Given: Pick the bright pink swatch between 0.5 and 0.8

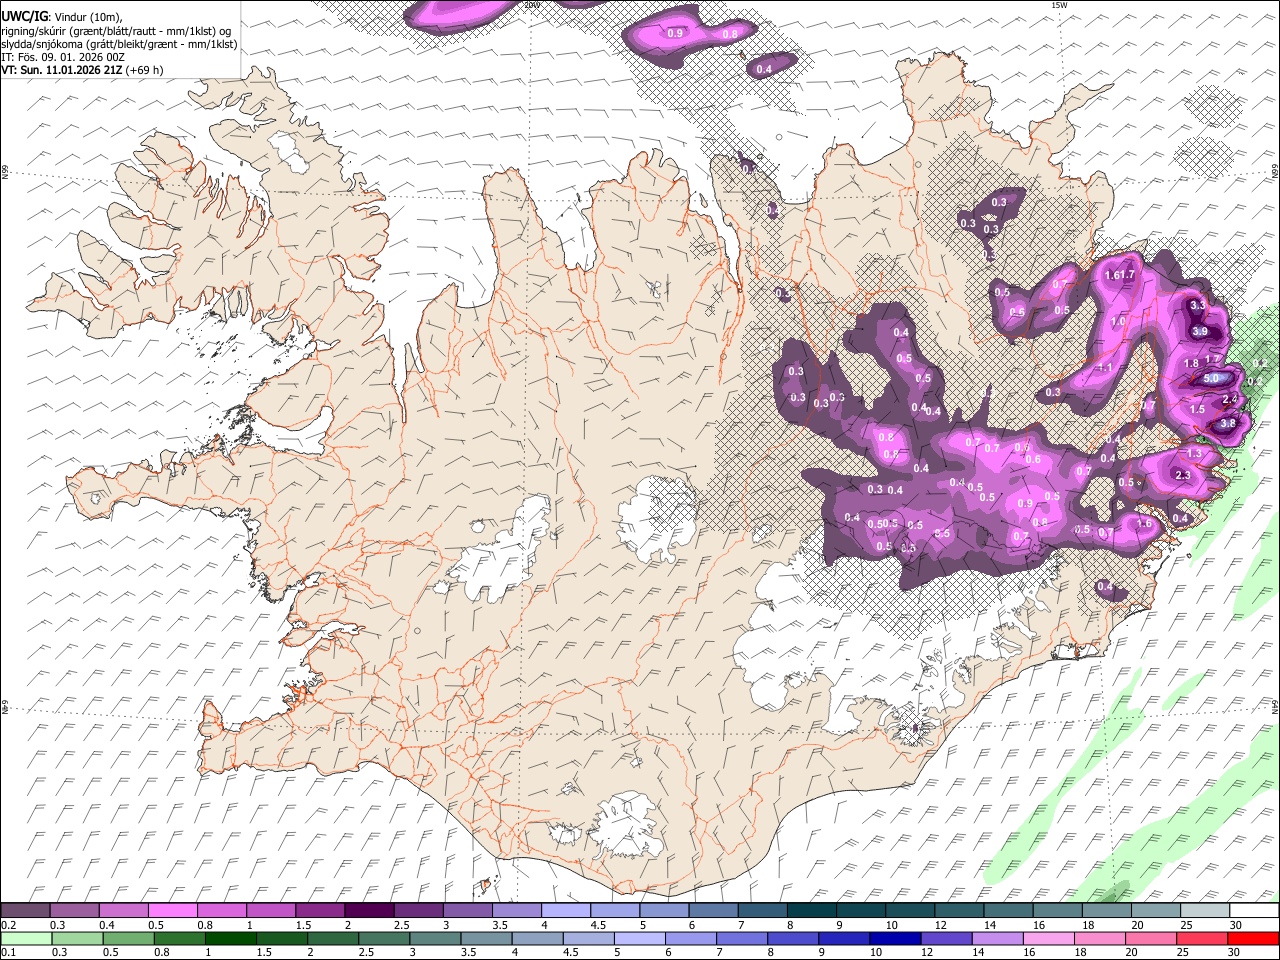Looking at the screenshot, I should [x=174, y=911].
